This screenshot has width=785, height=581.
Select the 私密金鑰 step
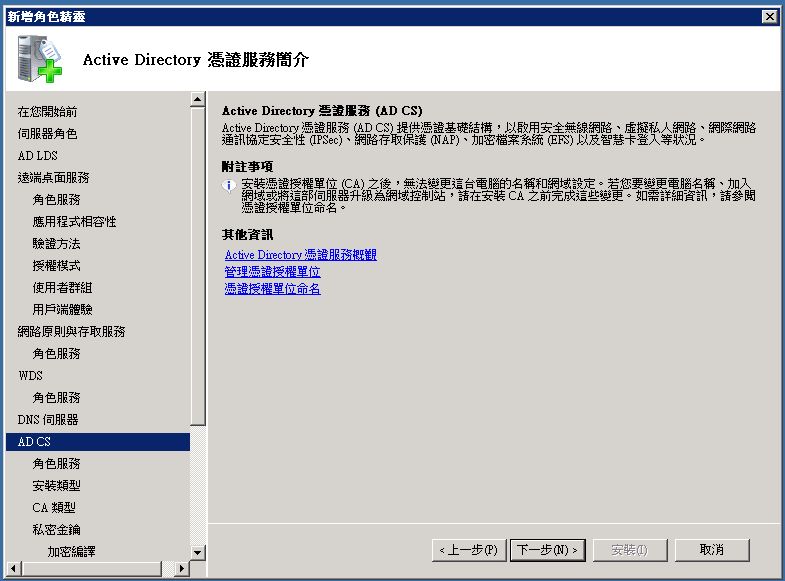pyautogui.click(x=56, y=529)
